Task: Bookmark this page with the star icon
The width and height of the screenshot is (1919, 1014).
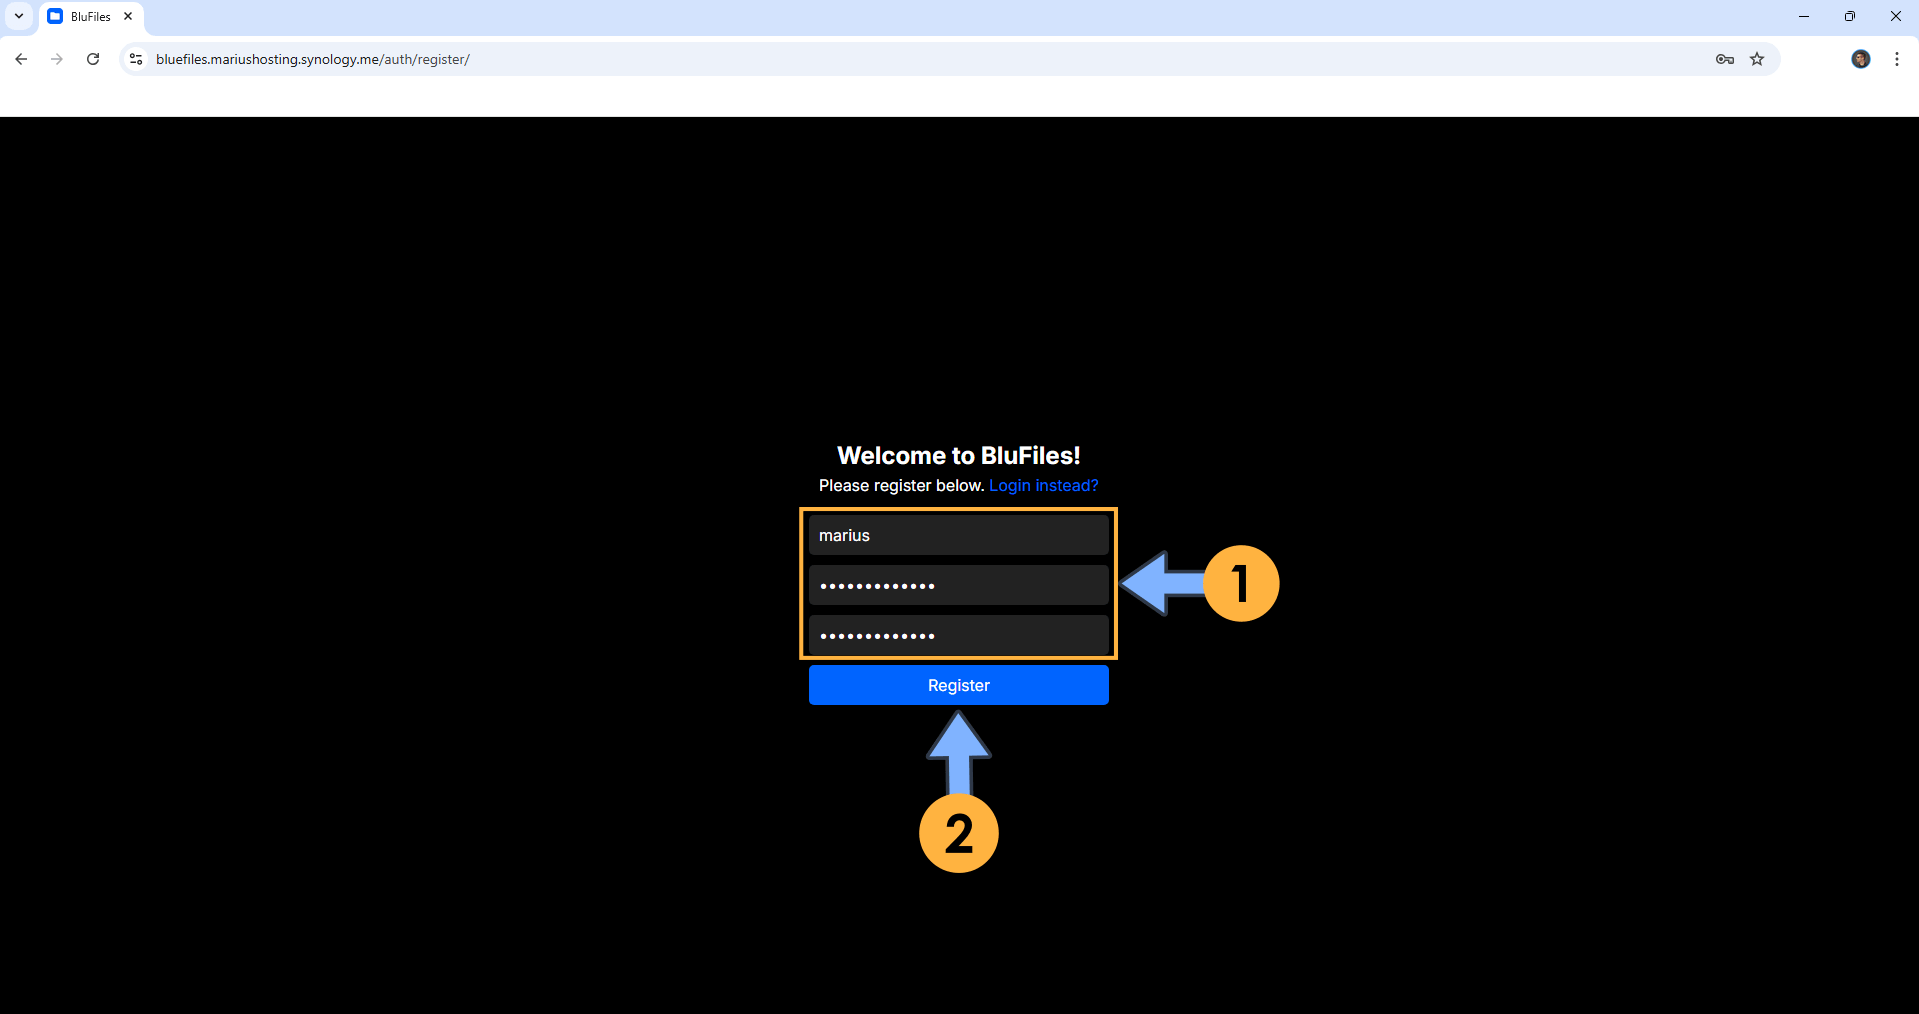Action: click(1757, 59)
